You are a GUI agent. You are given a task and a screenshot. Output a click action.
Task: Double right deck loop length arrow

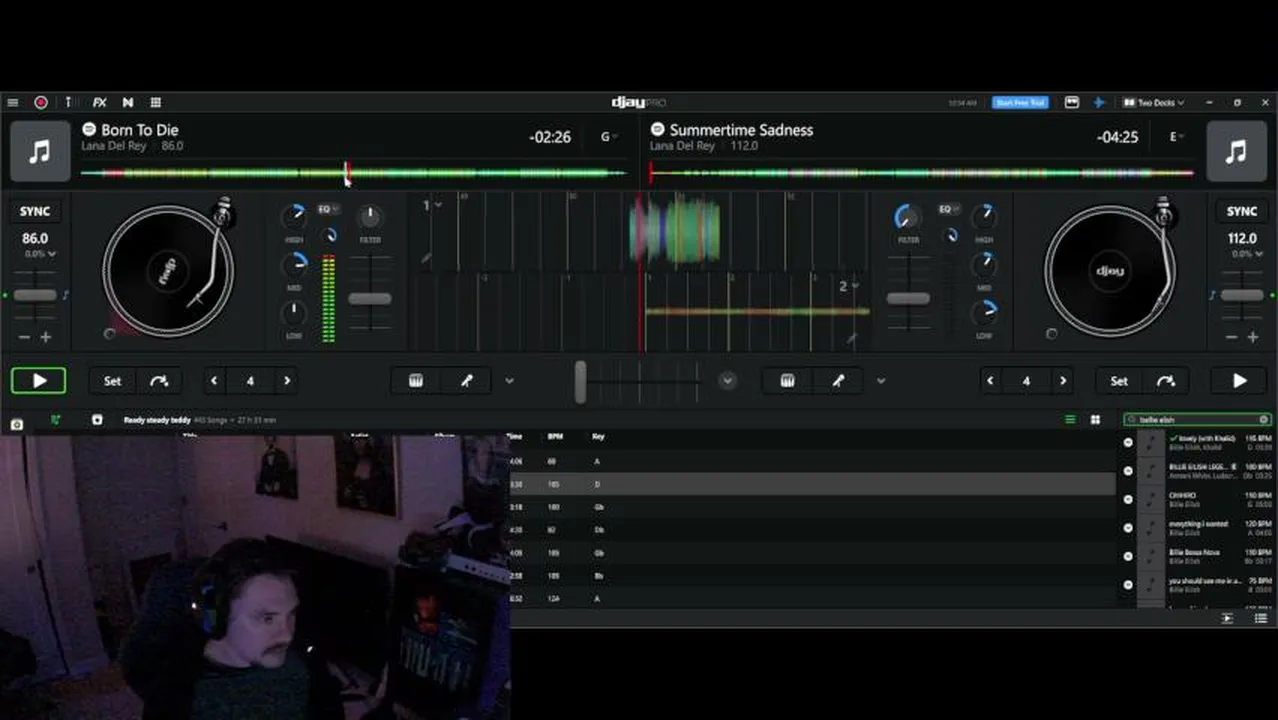tap(1063, 381)
